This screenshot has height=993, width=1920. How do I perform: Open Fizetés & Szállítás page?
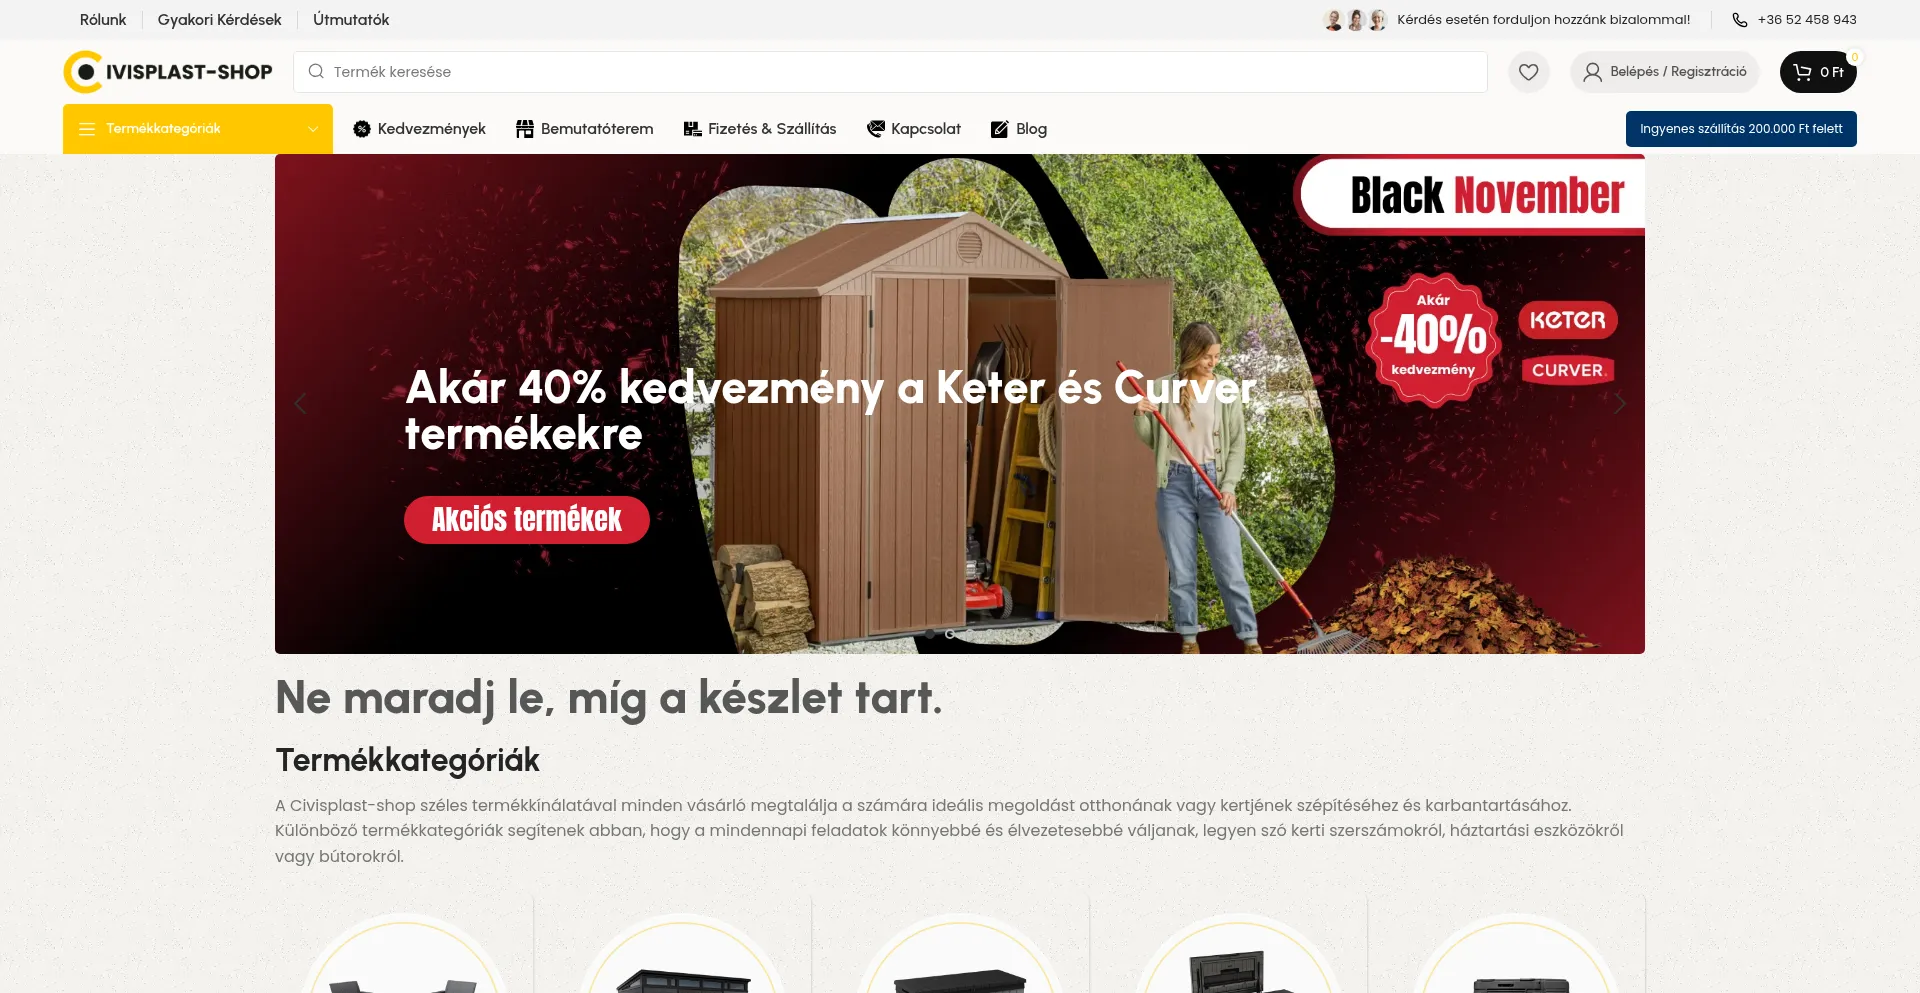point(760,129)
